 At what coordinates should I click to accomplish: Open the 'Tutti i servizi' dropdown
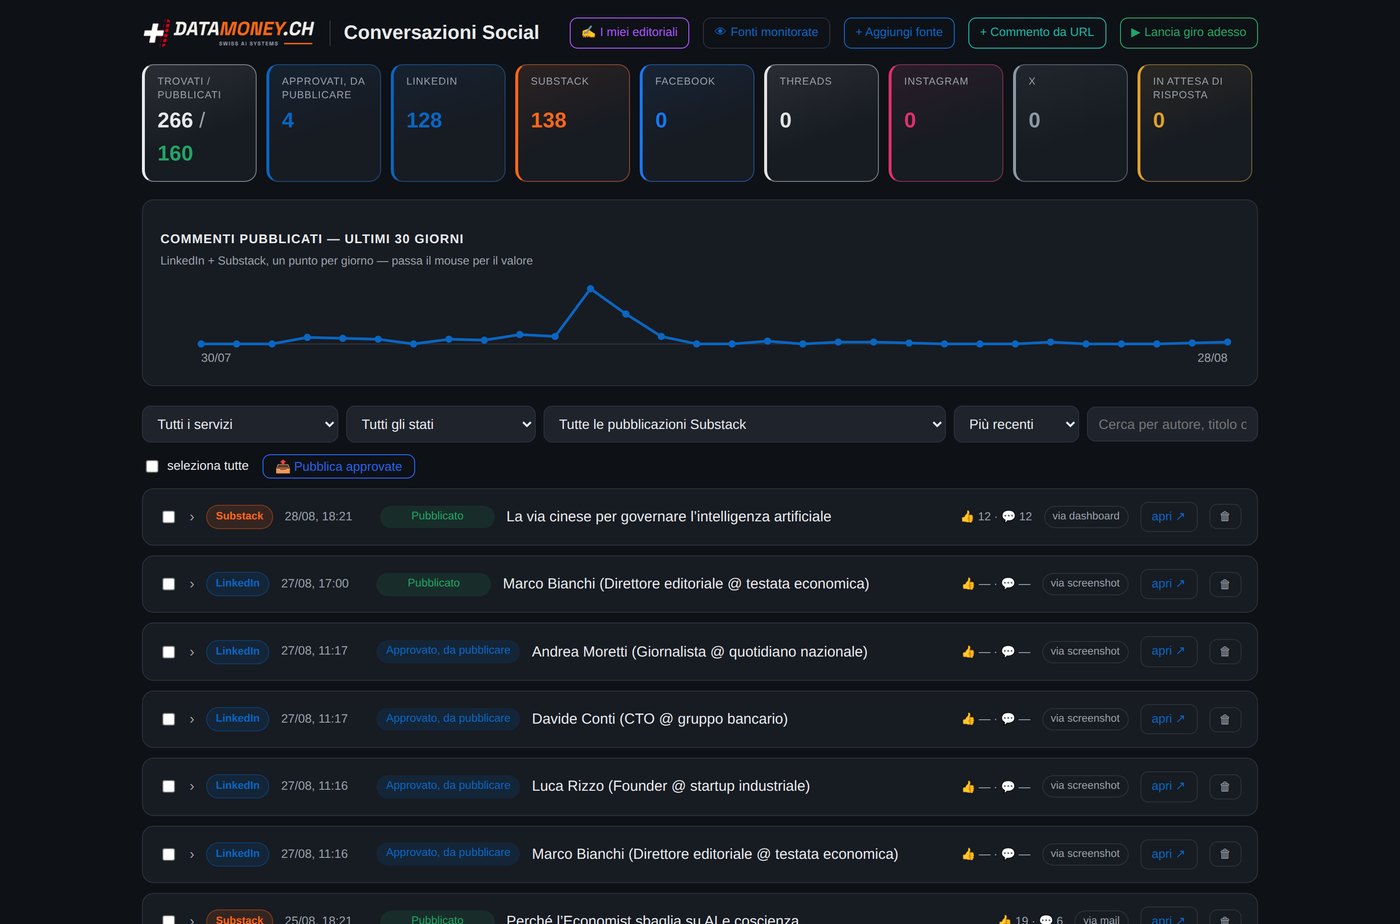(240, 424)
